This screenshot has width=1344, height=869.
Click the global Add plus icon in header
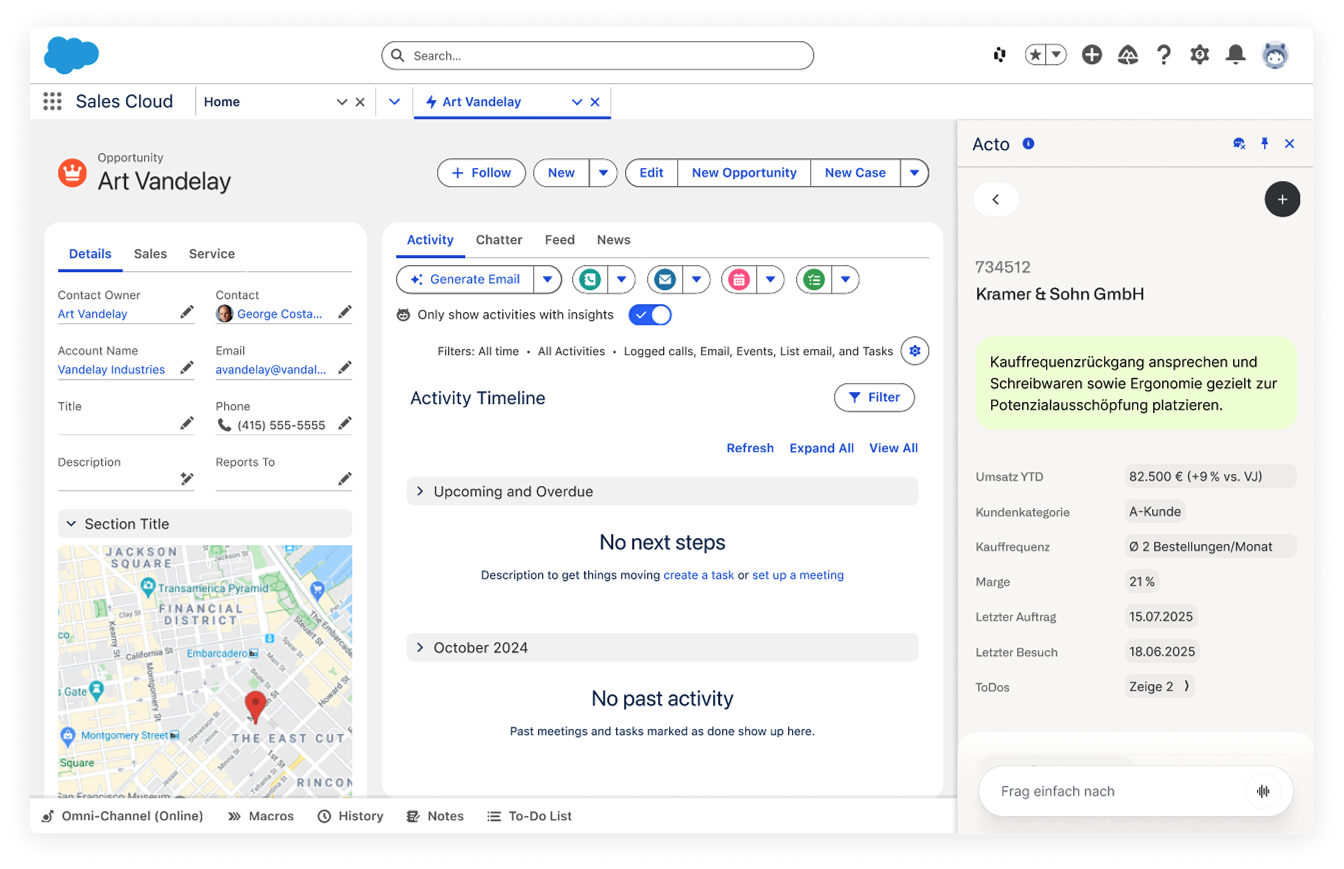coord(1092,55)
